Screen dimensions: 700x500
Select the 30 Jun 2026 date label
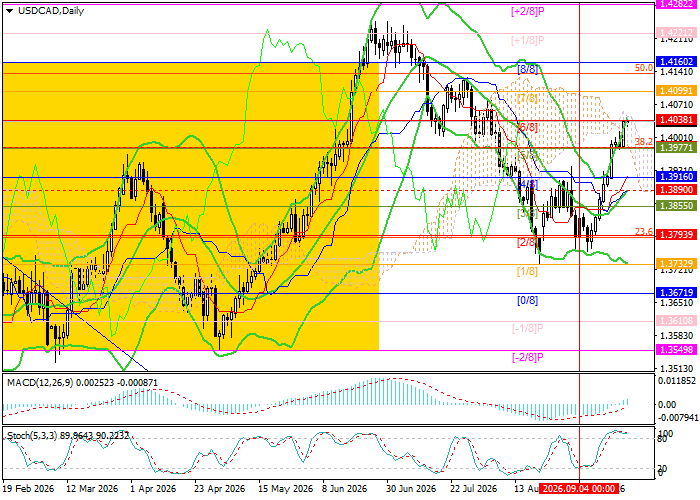(x=411, y=489)
